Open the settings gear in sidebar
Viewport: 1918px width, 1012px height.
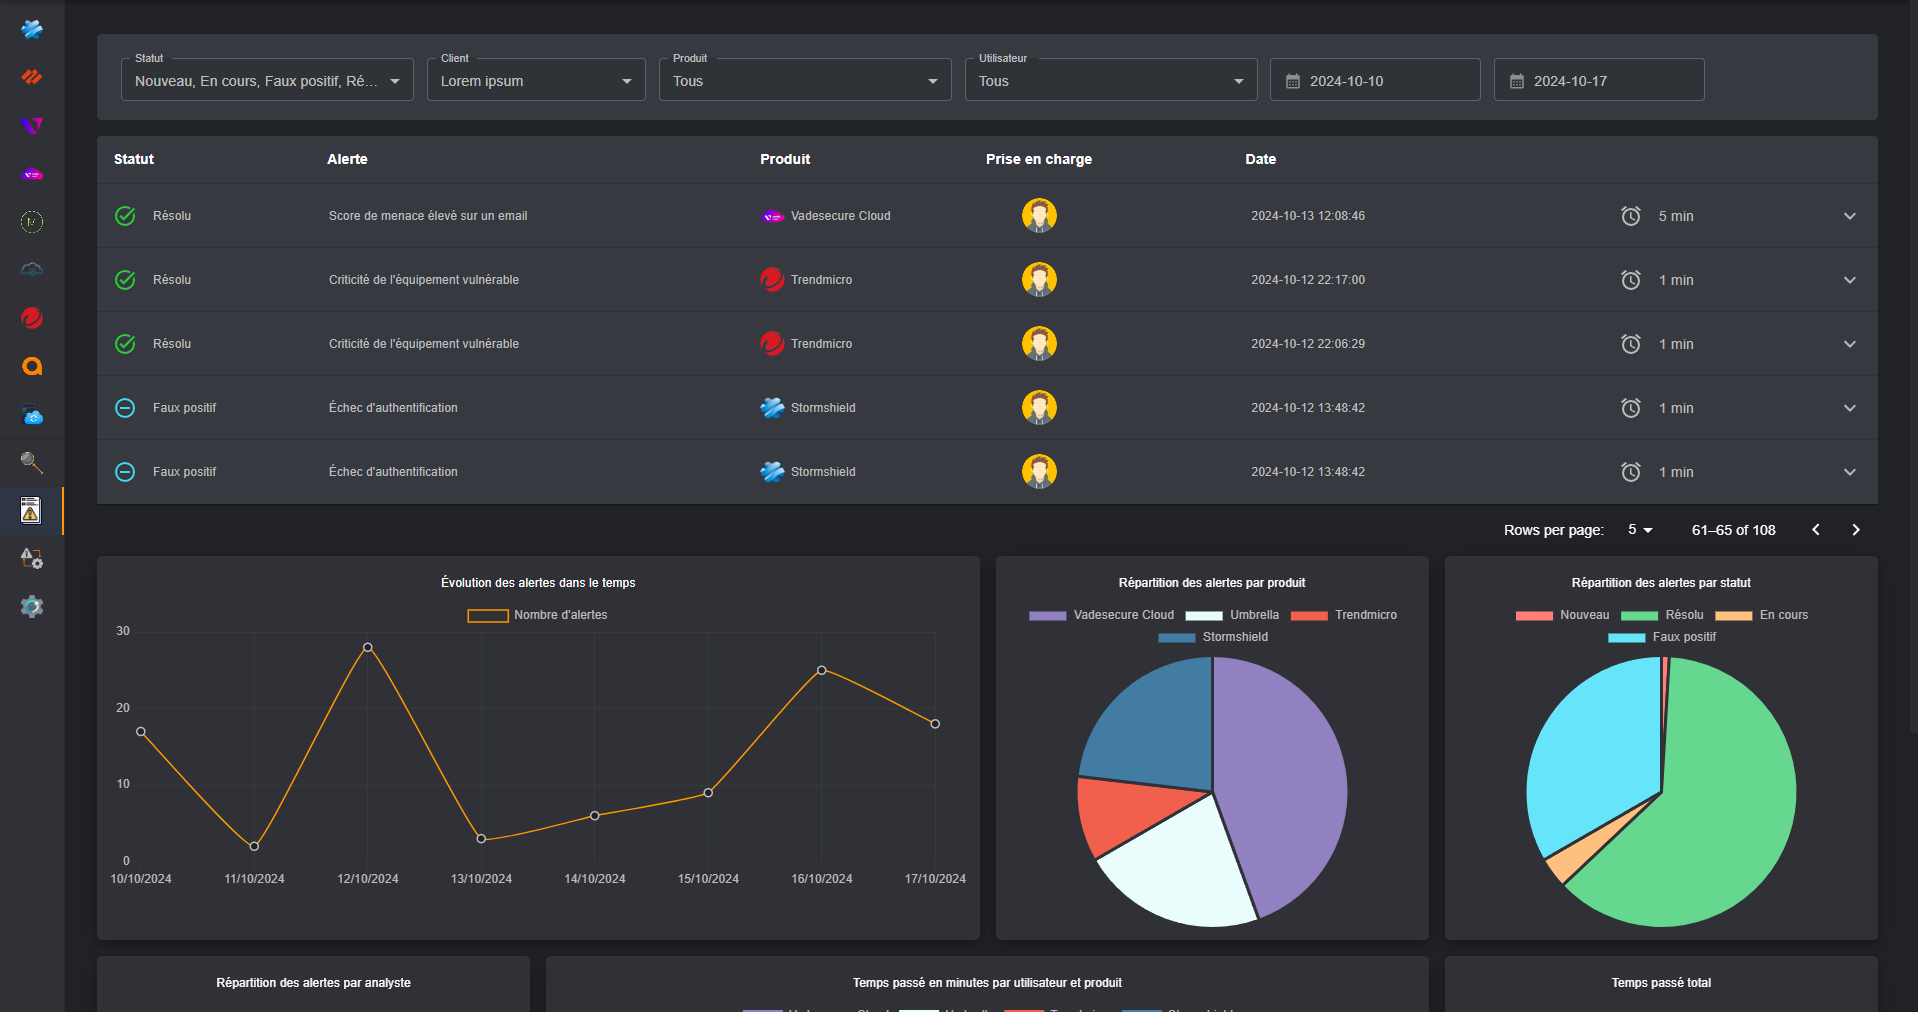click(32, 606)
